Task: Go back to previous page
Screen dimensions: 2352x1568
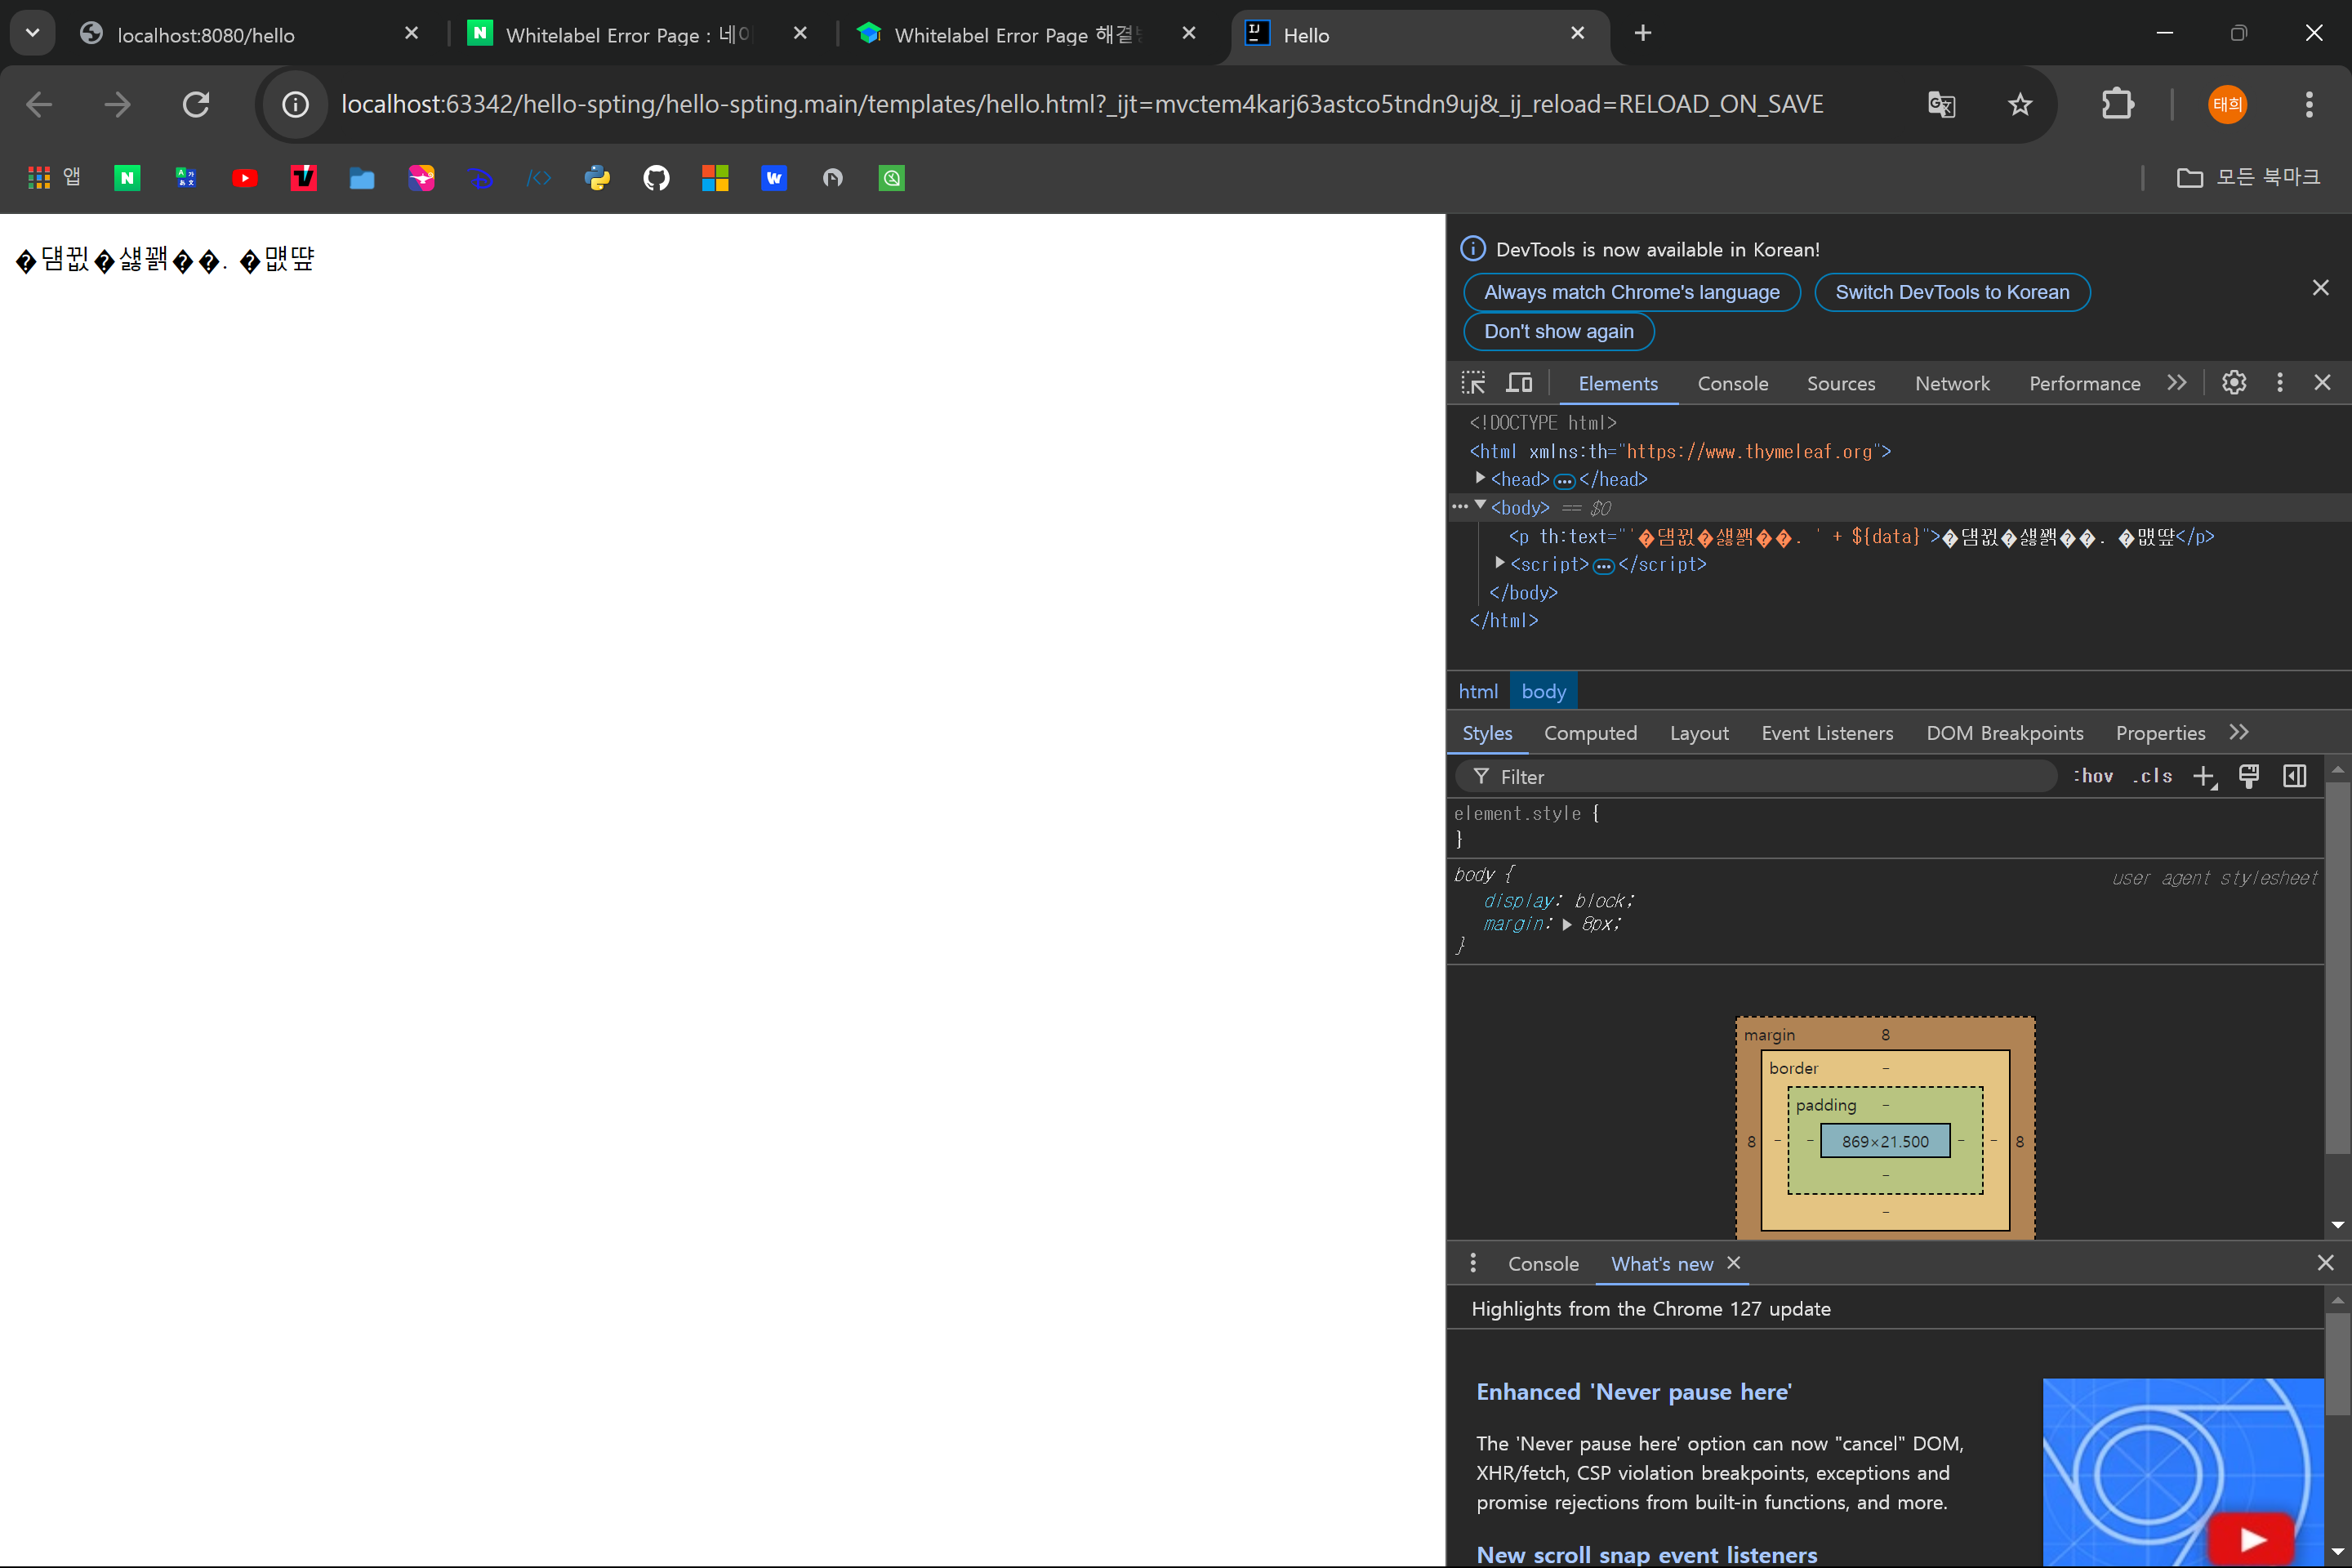Action: pos(39,104)
